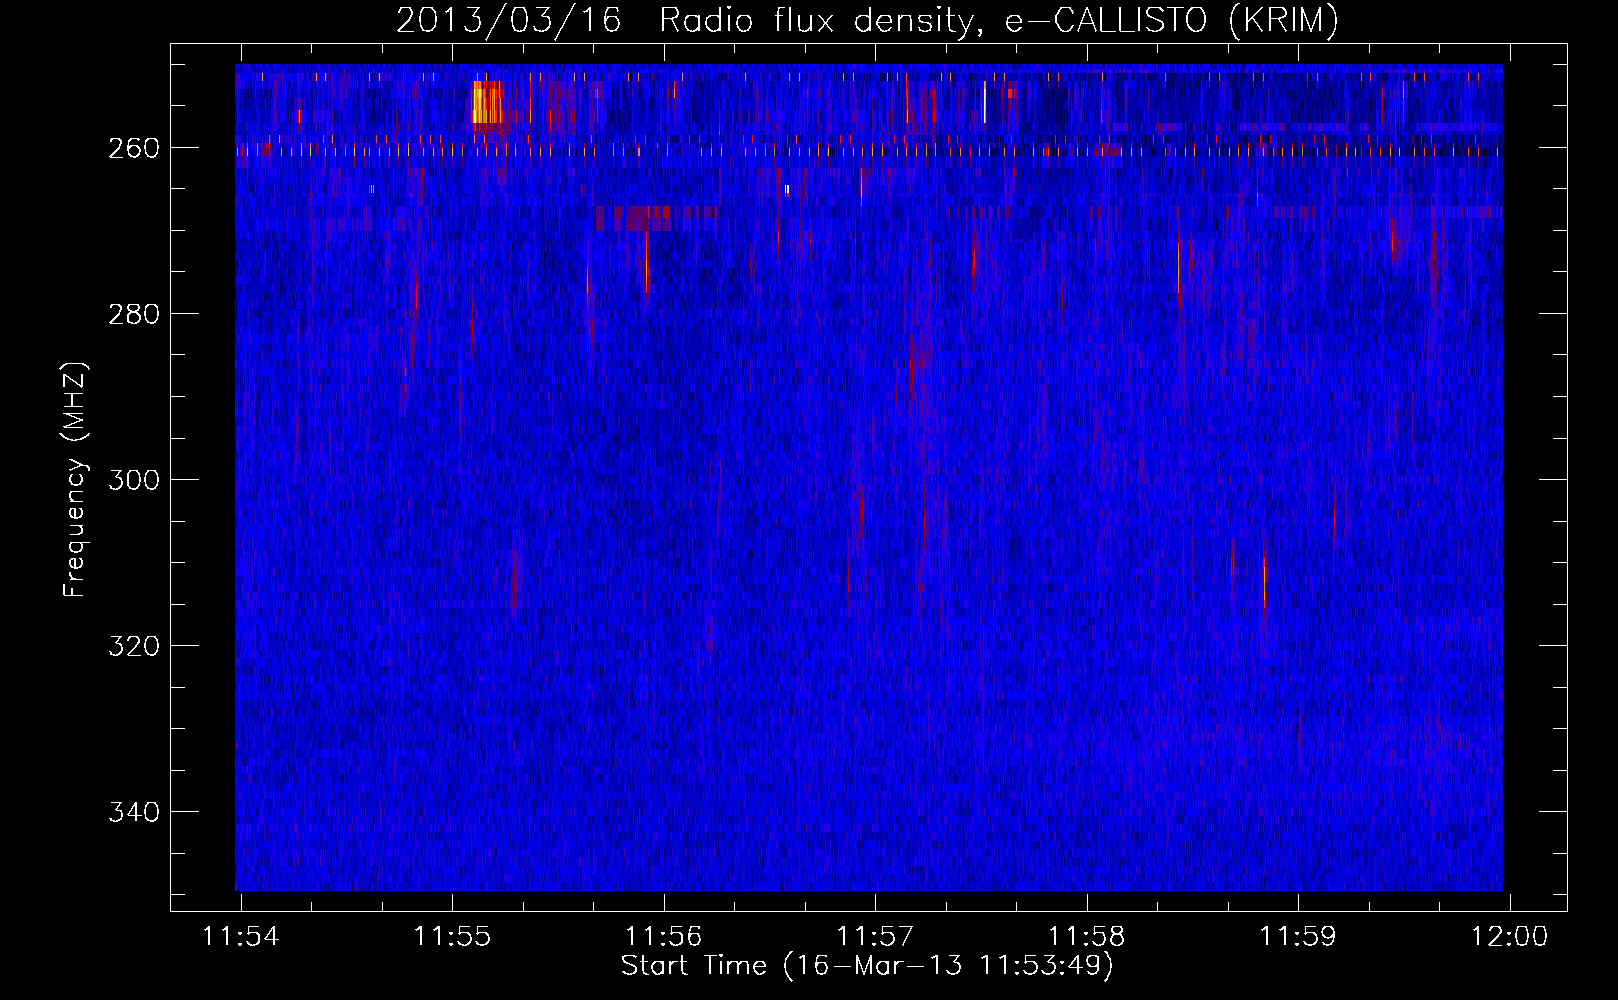Select the 340 frequency tick label
Screen dimensions: 1618x1000
point(134,812)
